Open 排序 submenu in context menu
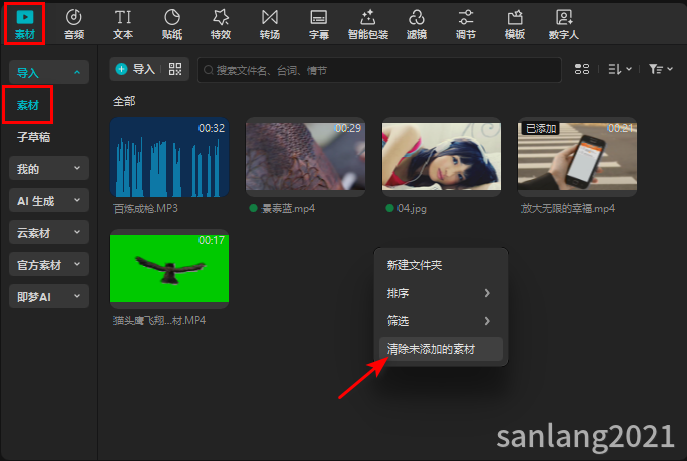 coord(441,293)
